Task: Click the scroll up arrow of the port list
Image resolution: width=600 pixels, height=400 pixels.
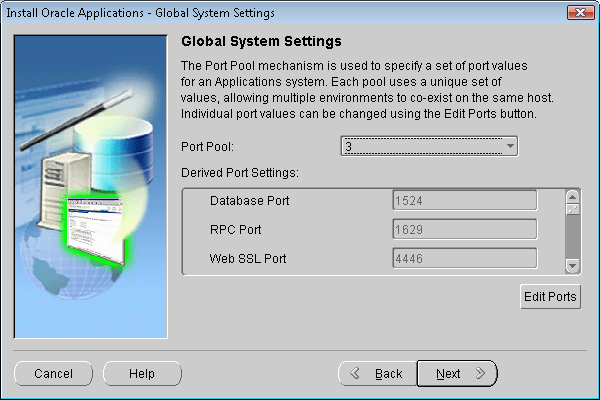Action: tap(572, 197)
